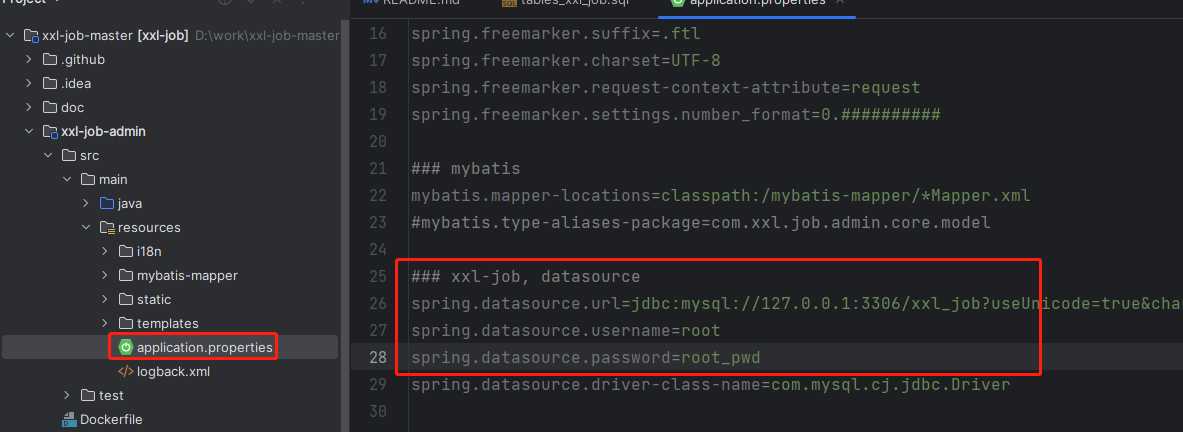The image size is (1183, 432).
Task: Collapse the xxl-job-admin module node
Action: [29, 131]
